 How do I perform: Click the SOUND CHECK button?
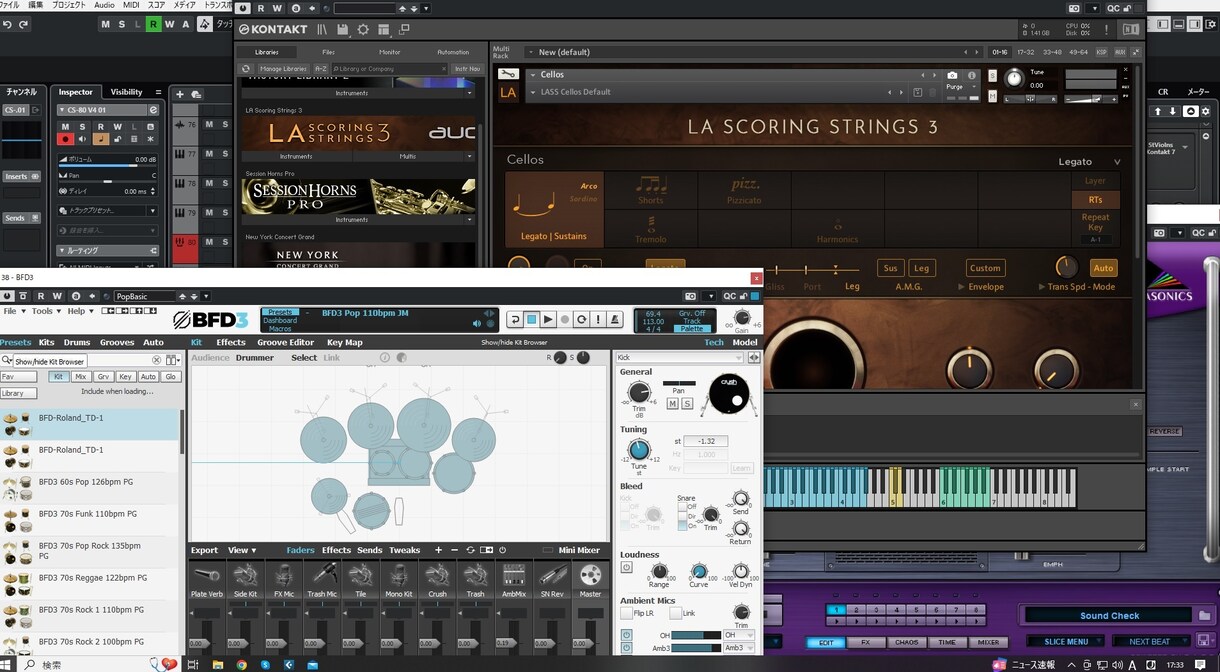(x=1109, y=616)
